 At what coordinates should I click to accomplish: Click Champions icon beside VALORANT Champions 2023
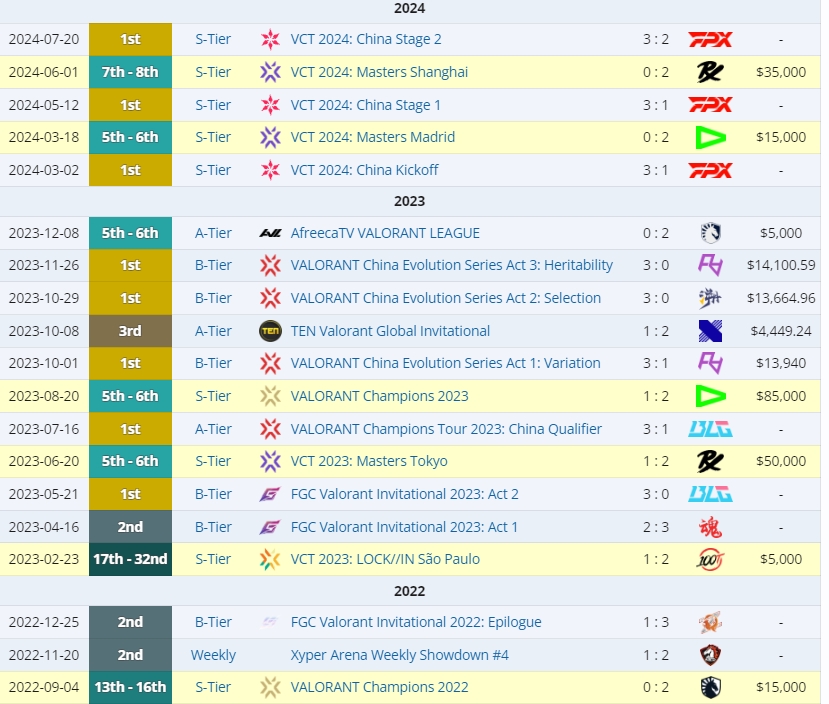coord(270,396)
